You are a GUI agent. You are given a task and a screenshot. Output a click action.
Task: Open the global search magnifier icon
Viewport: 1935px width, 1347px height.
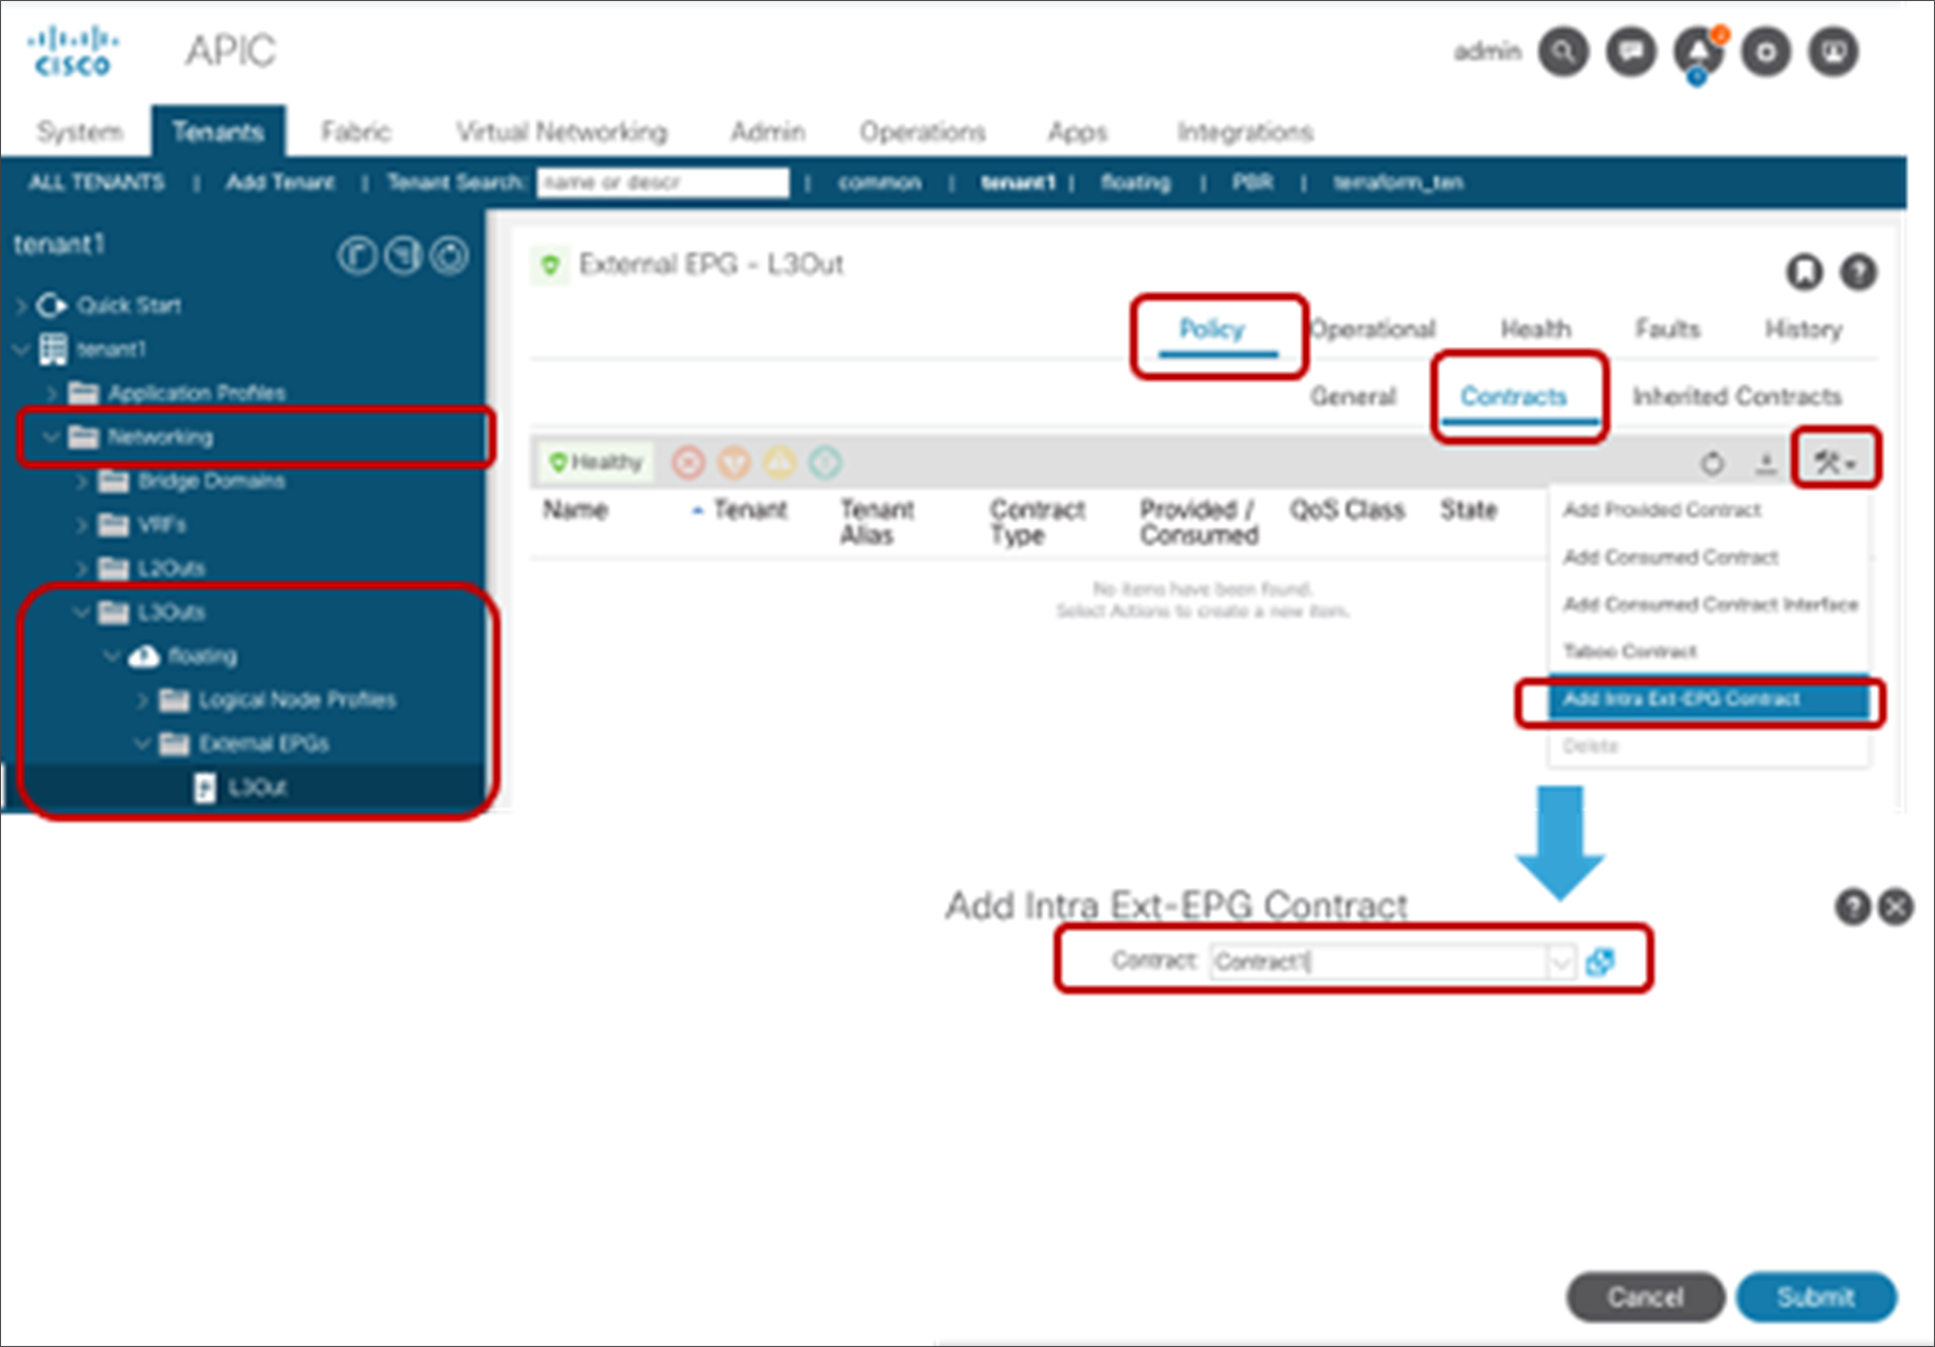point(1563,52)
